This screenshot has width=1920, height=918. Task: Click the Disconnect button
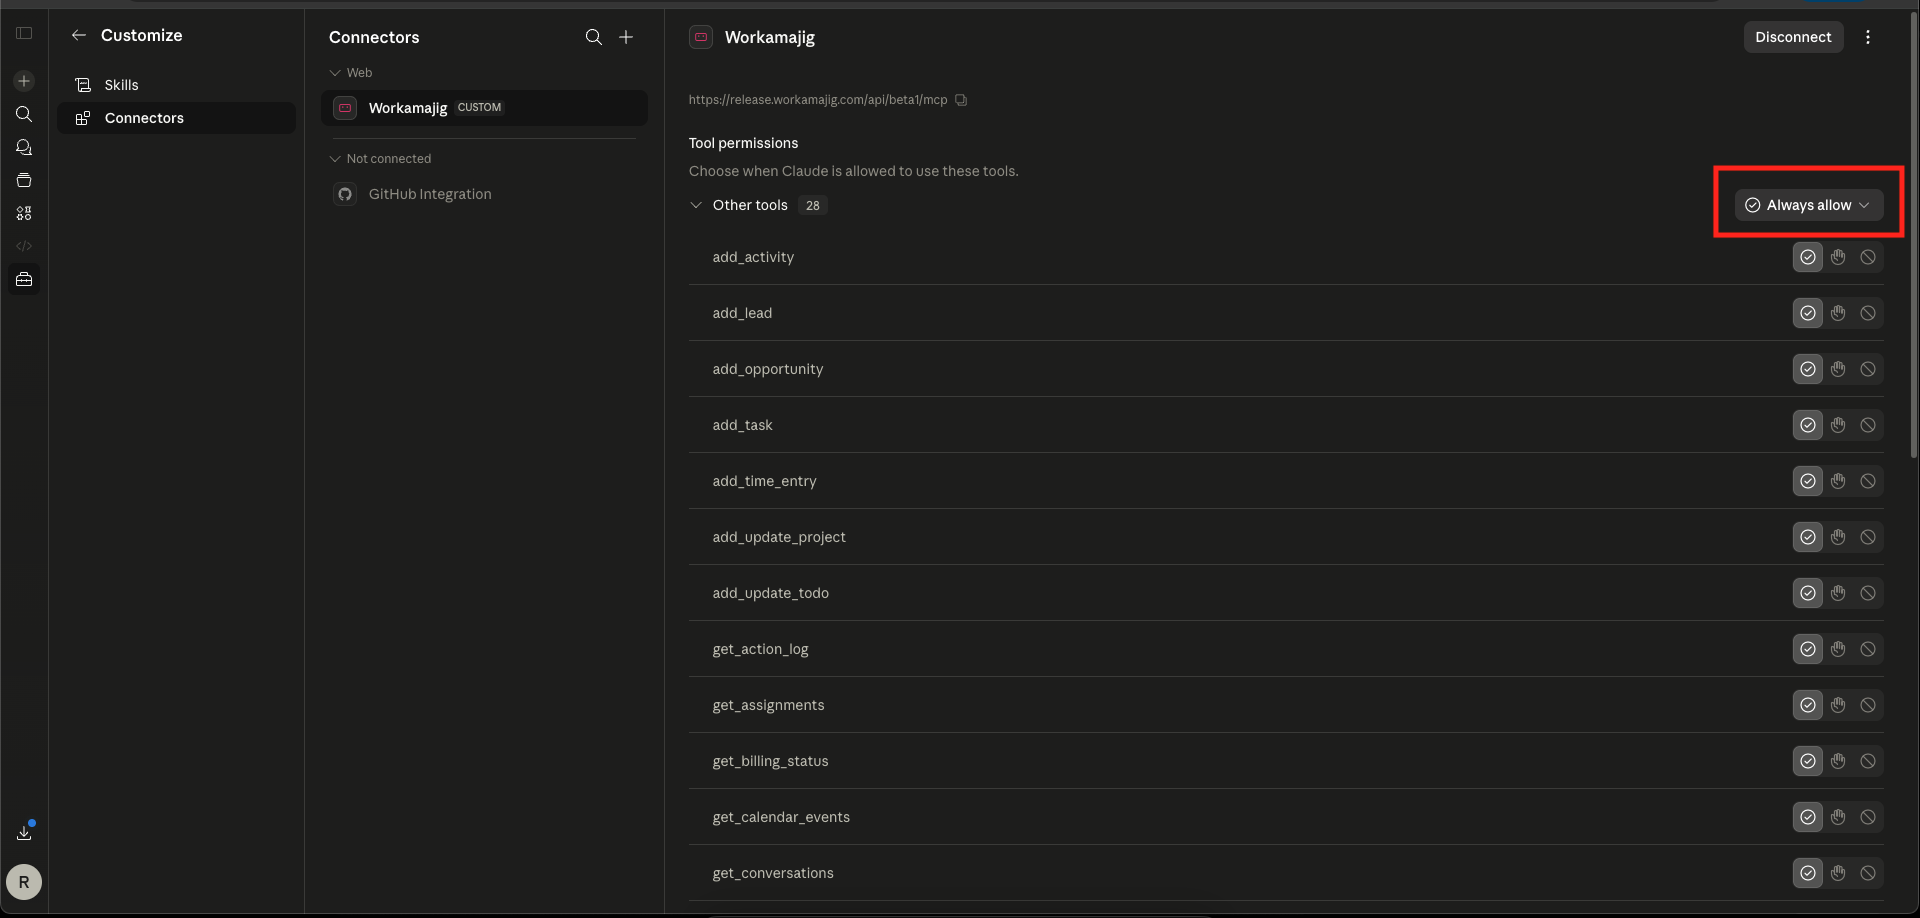(1793, 37)
